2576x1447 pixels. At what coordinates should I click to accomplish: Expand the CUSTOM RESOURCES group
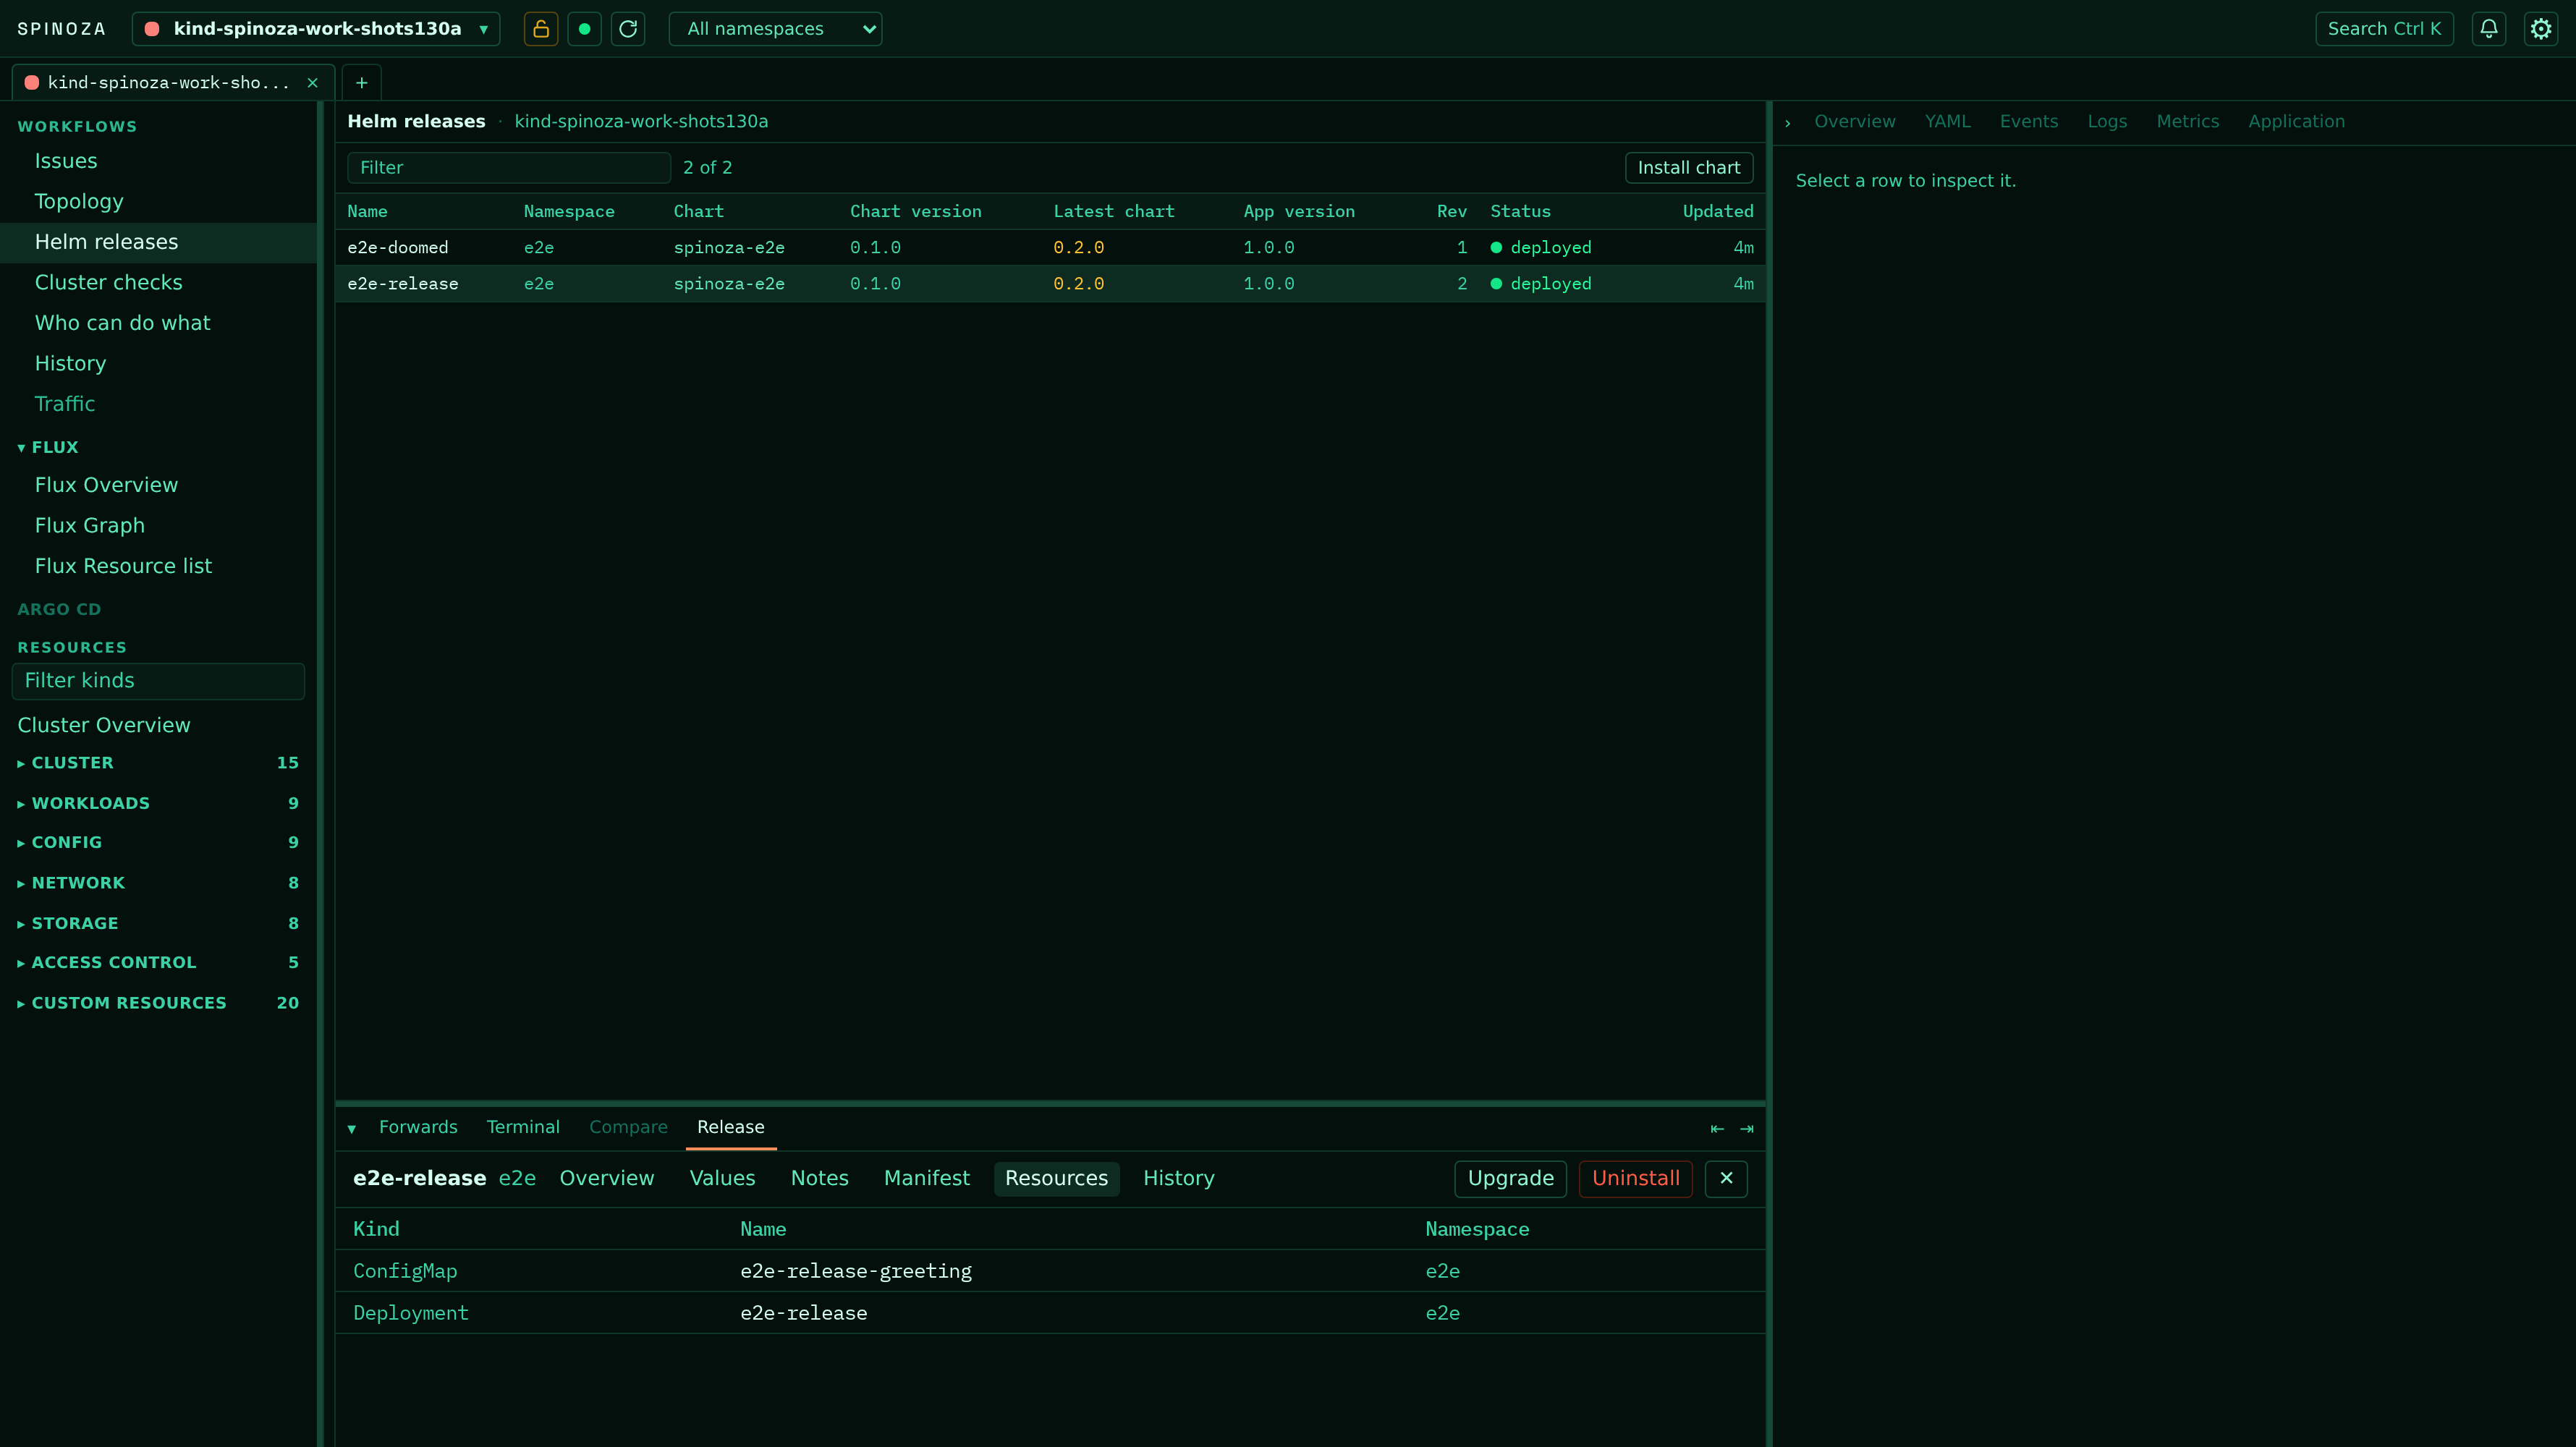click(158, 1003)
